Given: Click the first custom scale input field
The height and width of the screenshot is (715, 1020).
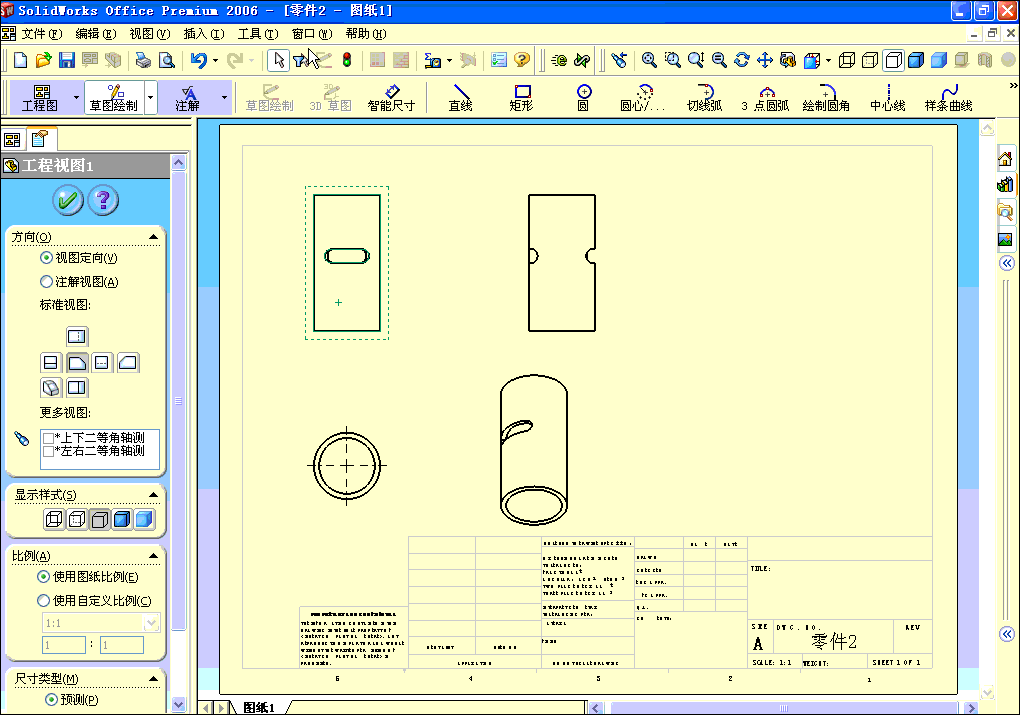Looking at the screenshot, I should [x=64, y=645].
